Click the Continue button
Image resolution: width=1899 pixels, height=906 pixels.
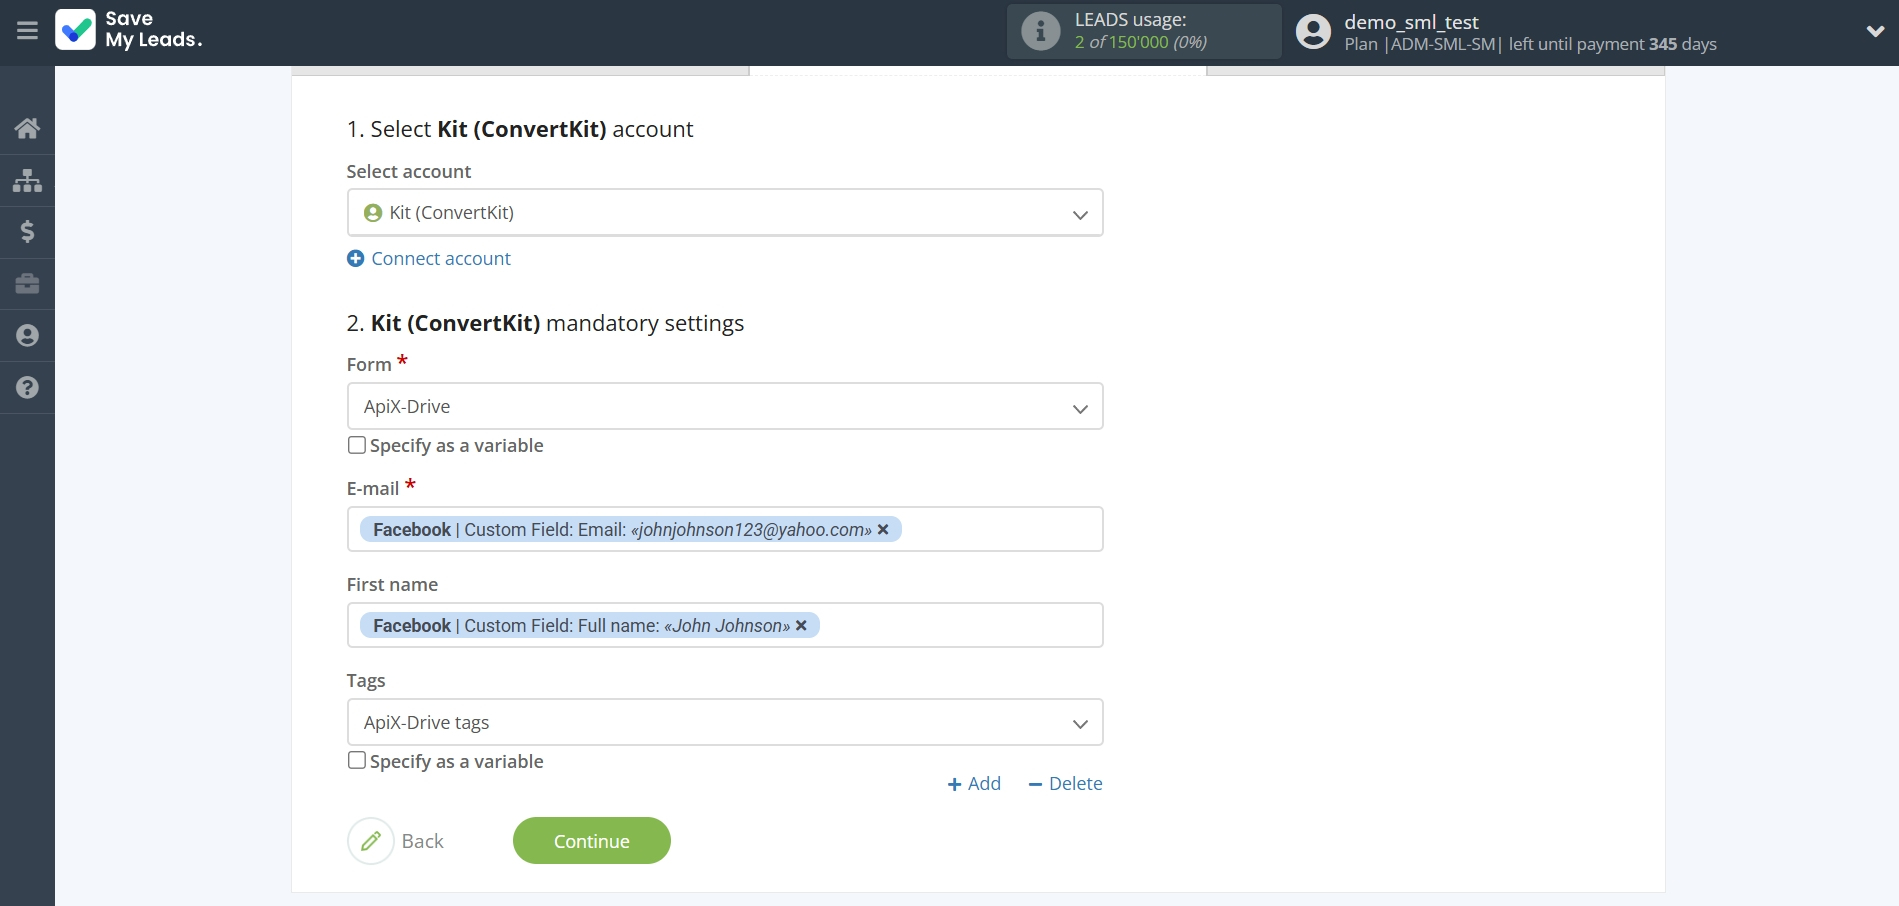point(591,840)
